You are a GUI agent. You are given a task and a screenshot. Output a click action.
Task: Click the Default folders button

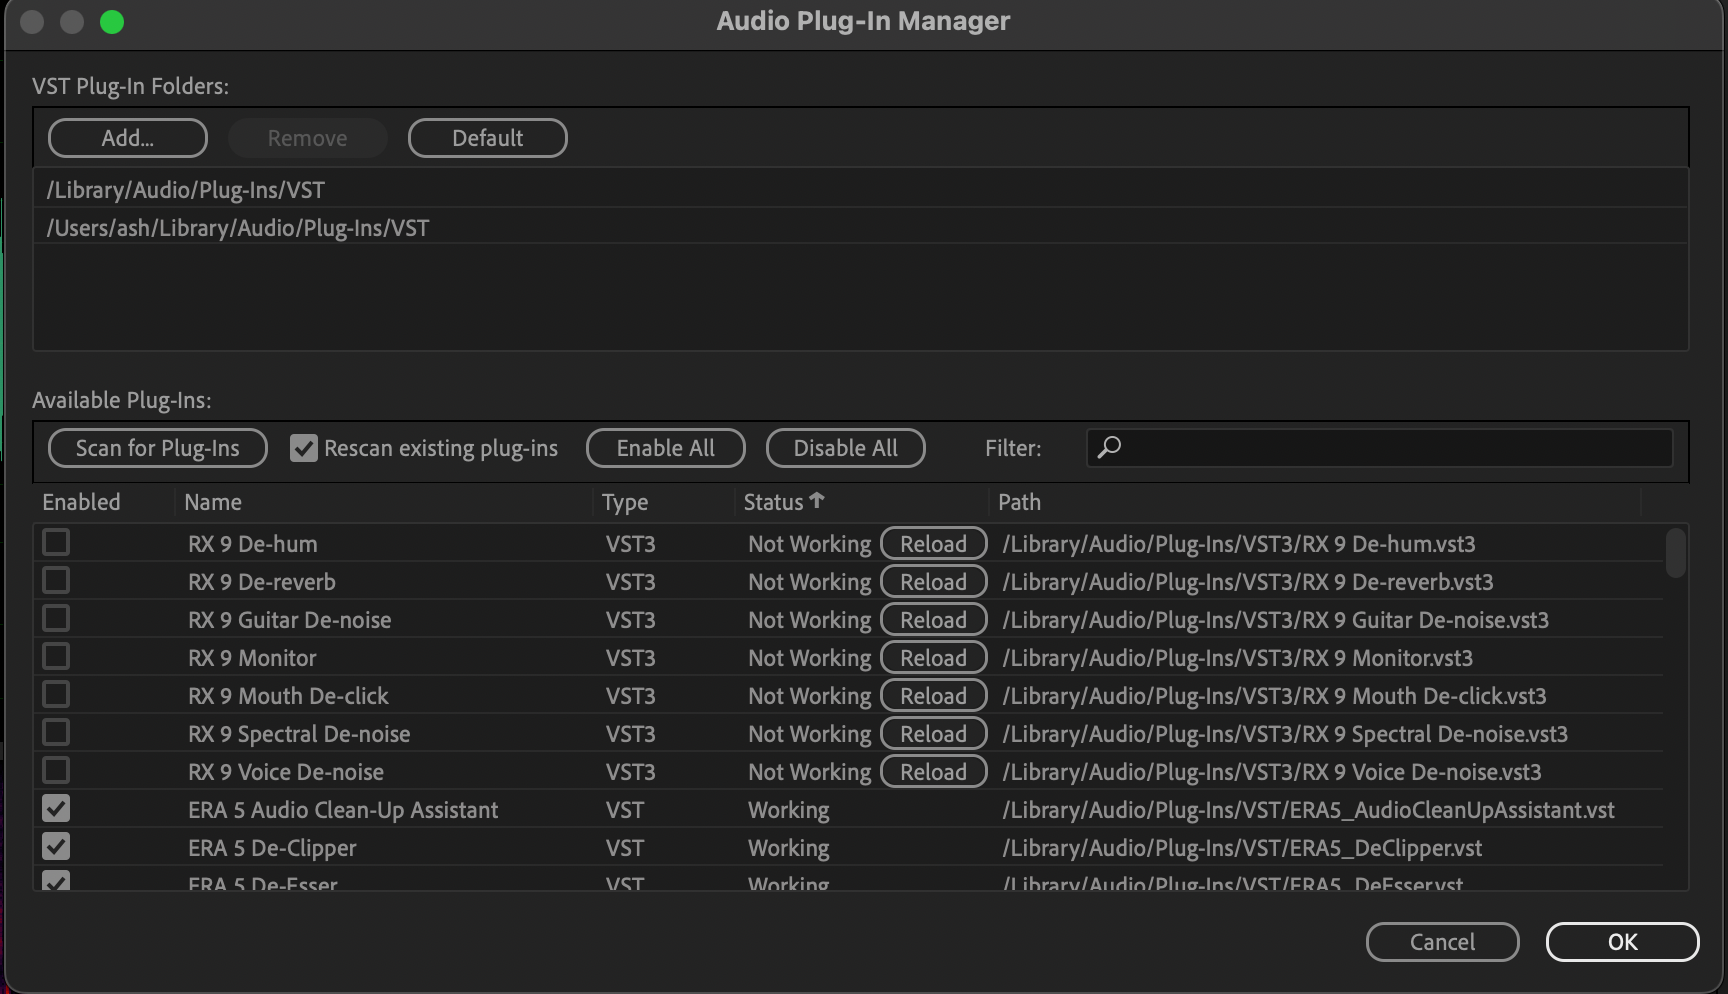click(x=488, y=138)
